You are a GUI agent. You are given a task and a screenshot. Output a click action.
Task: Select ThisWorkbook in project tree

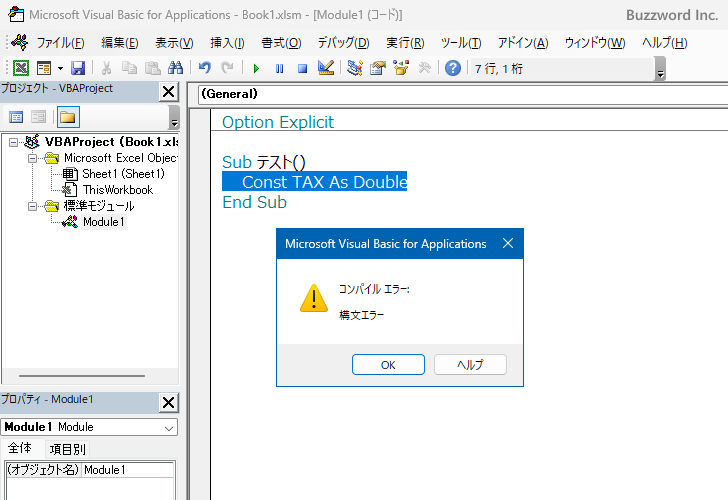[118, 190]
